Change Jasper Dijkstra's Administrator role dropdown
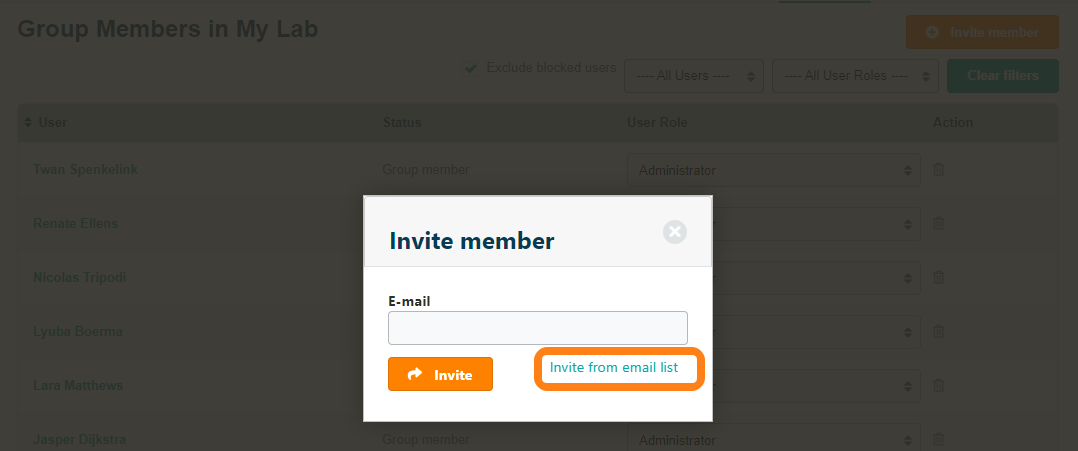The width and height of the screenshot is (1078, 451). (774, 439)
